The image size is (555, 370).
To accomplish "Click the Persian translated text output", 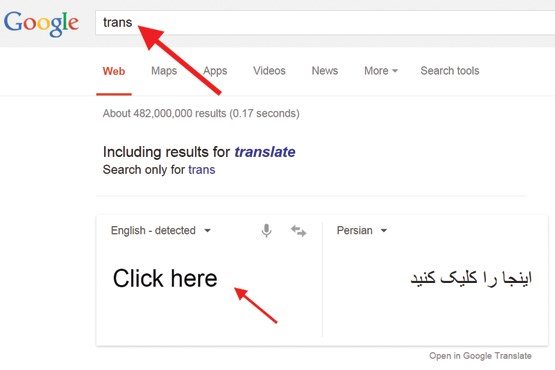I will pyautogui.click(x=471, y=278).
